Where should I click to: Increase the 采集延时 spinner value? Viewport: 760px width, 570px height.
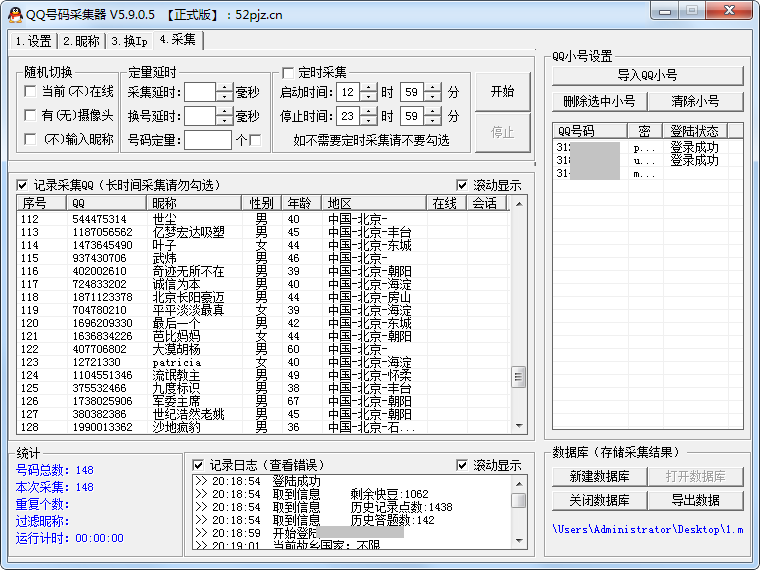tap(224, 87)
